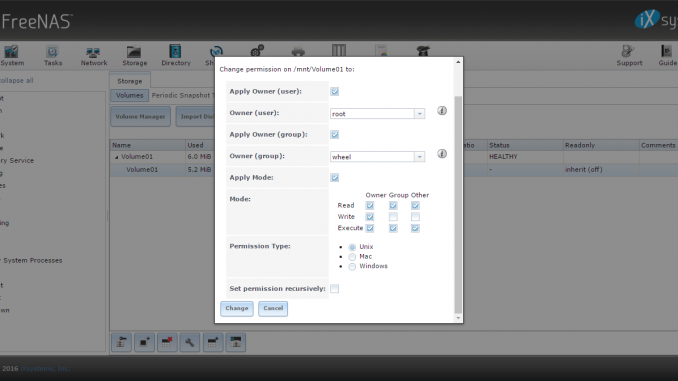Click the iXsystems, Inc. footer link
This screenshot has height=381, width=678.
pyautogui.click(x=45, y=368)
